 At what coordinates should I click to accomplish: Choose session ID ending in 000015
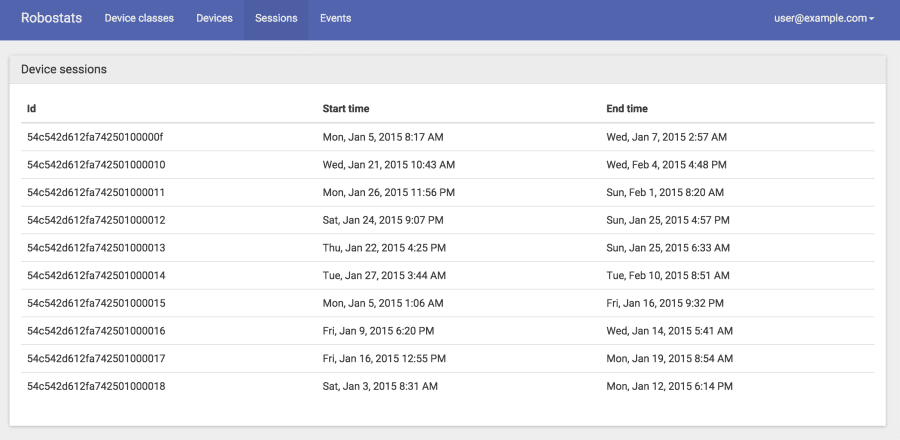96,303
